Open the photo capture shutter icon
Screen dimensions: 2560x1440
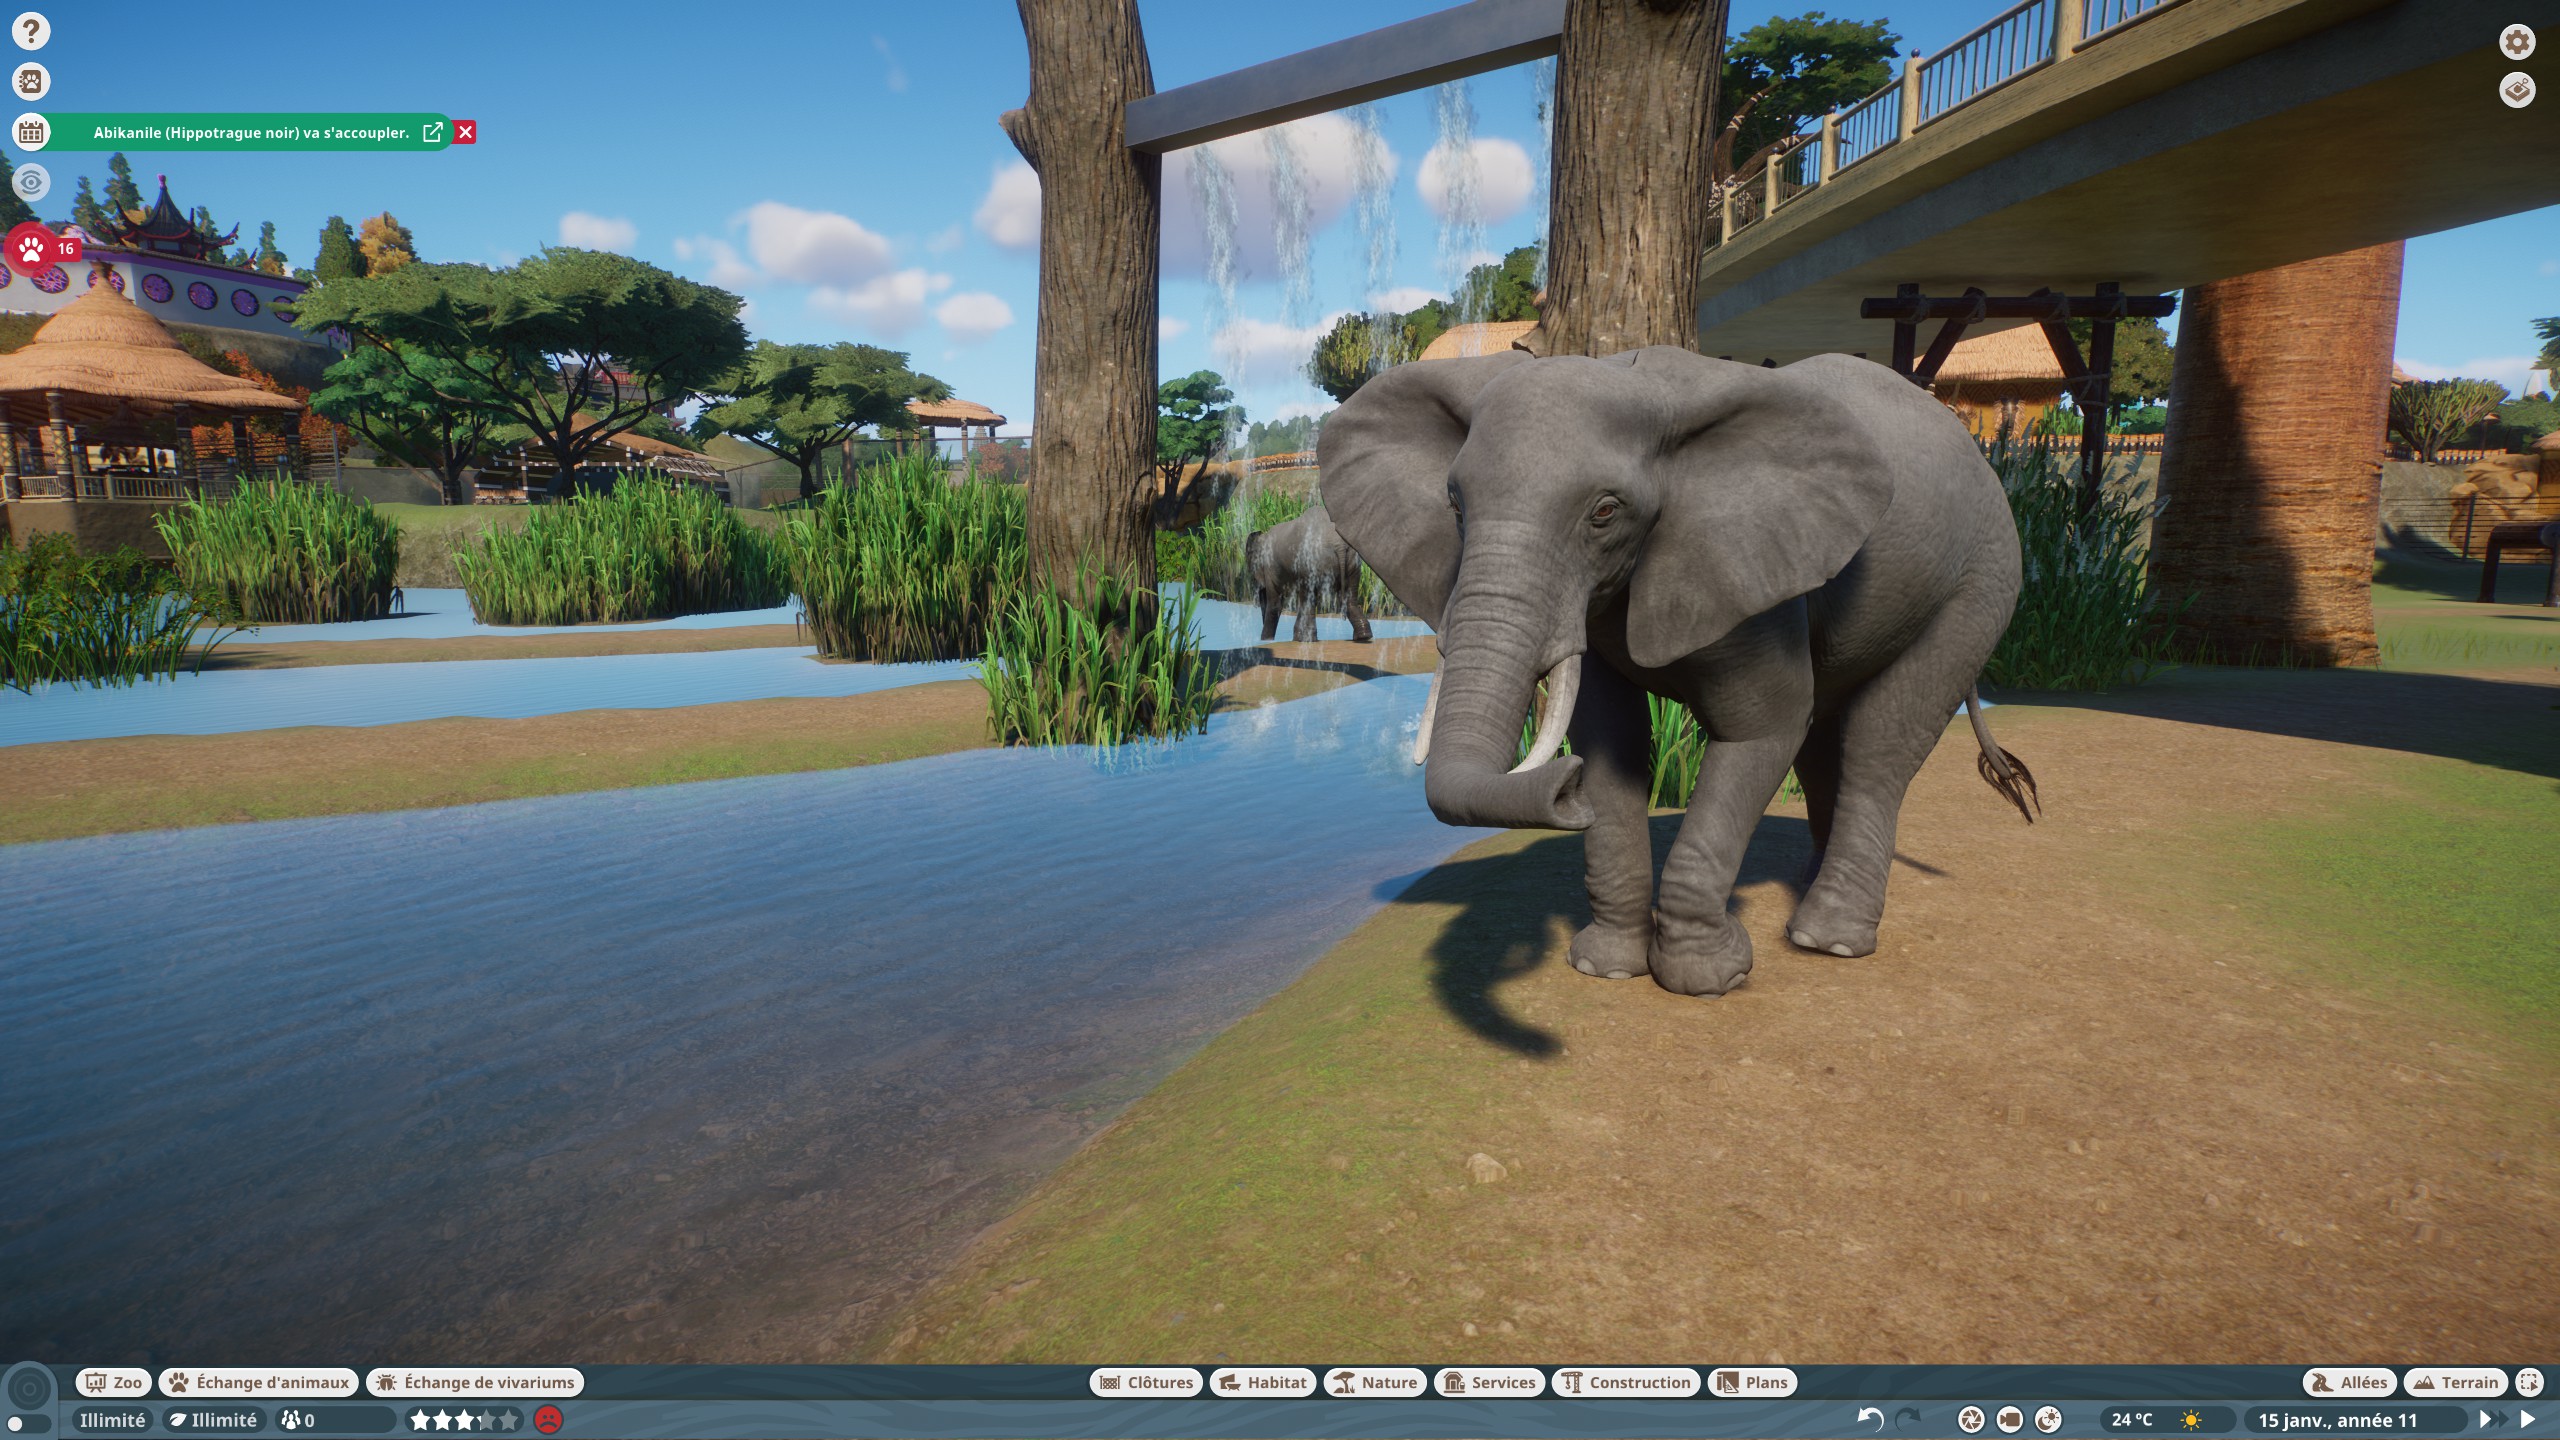tap(1971, 1419)
